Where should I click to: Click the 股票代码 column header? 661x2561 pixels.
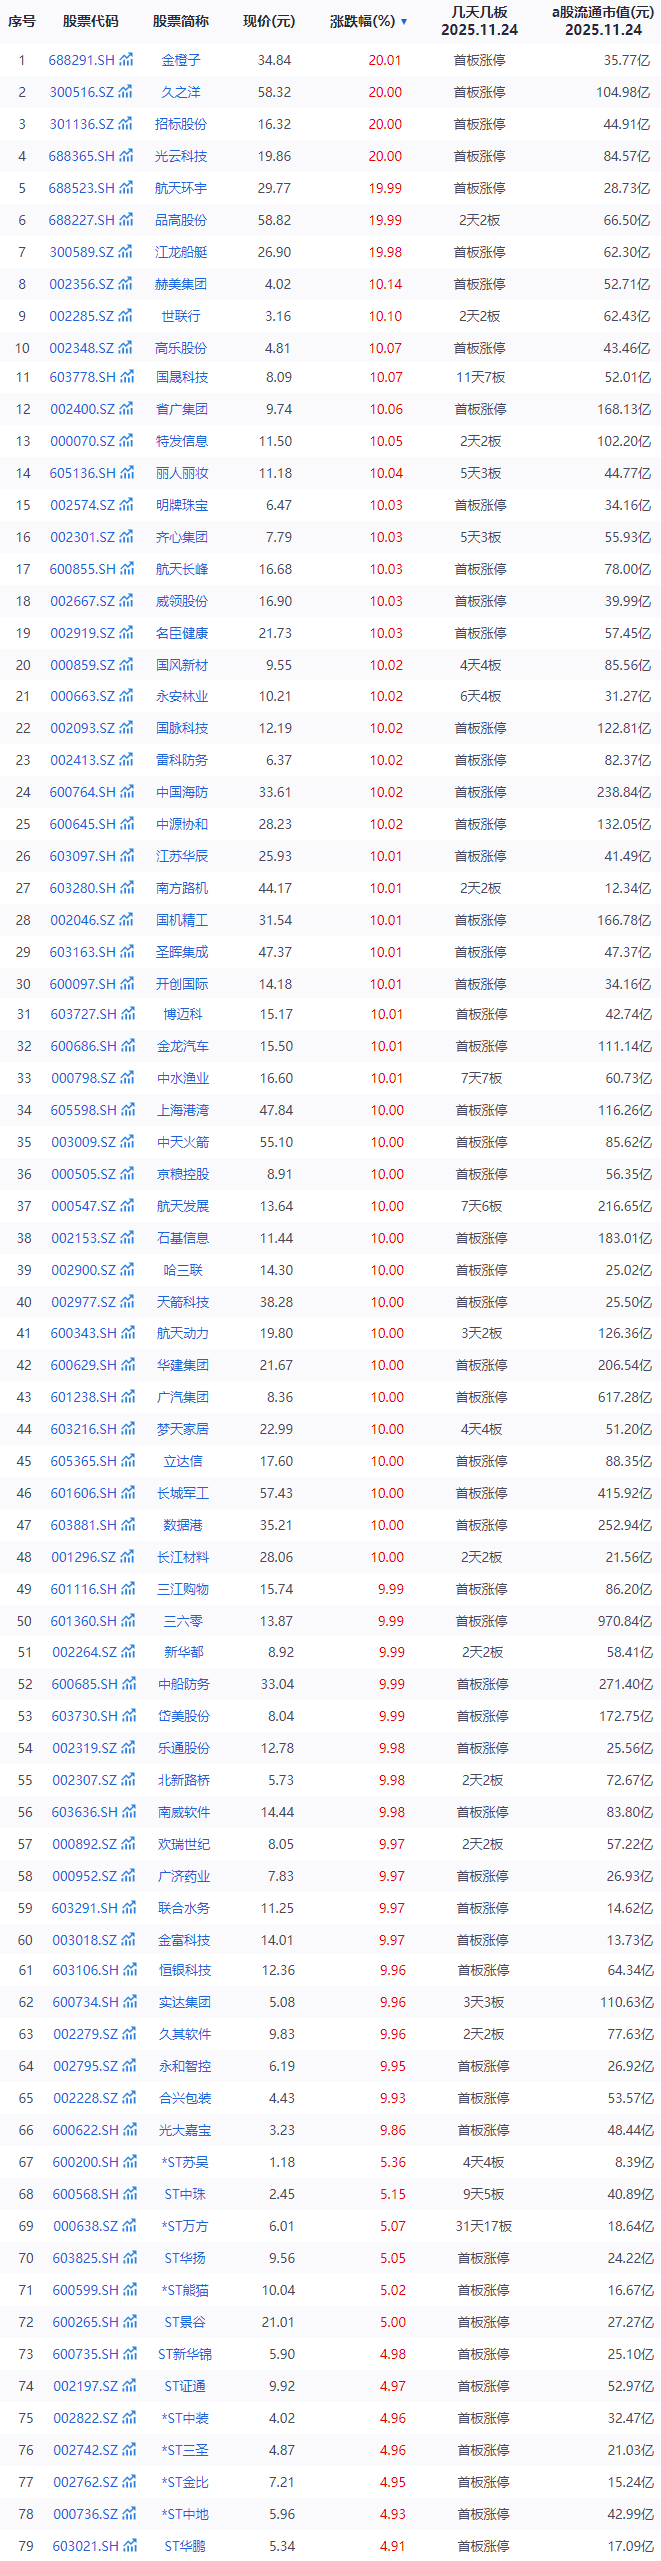click(90, 21)
